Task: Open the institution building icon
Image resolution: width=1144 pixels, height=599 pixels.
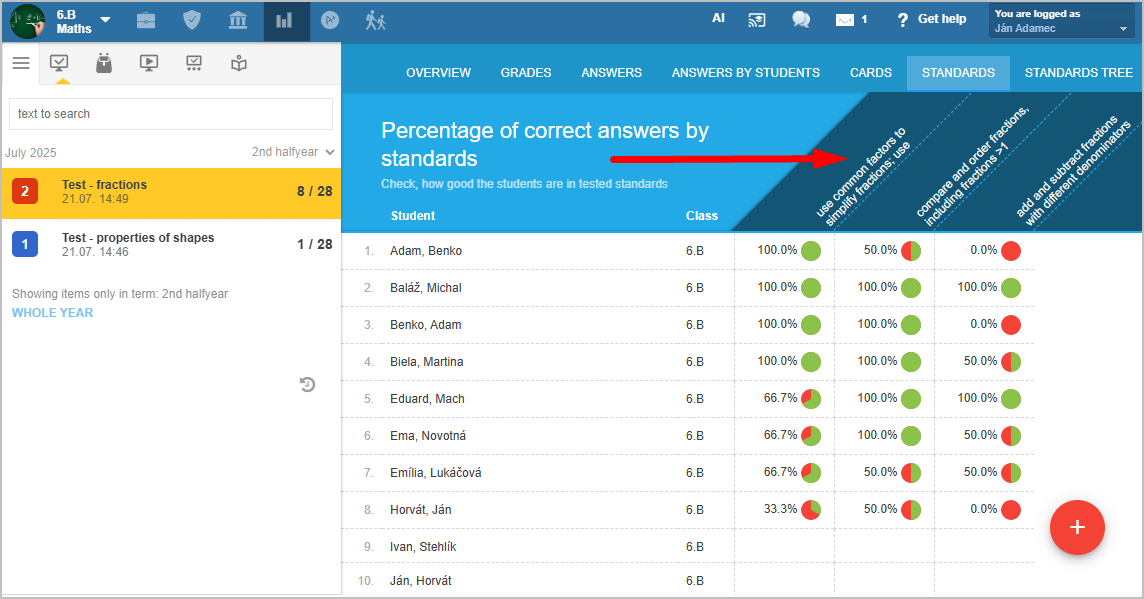Action: click(x=238, y=20)
